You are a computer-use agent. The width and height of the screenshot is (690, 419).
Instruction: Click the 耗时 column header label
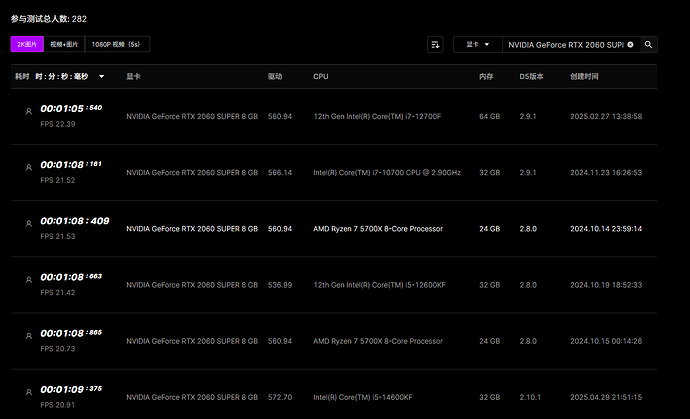pos(22,77)
